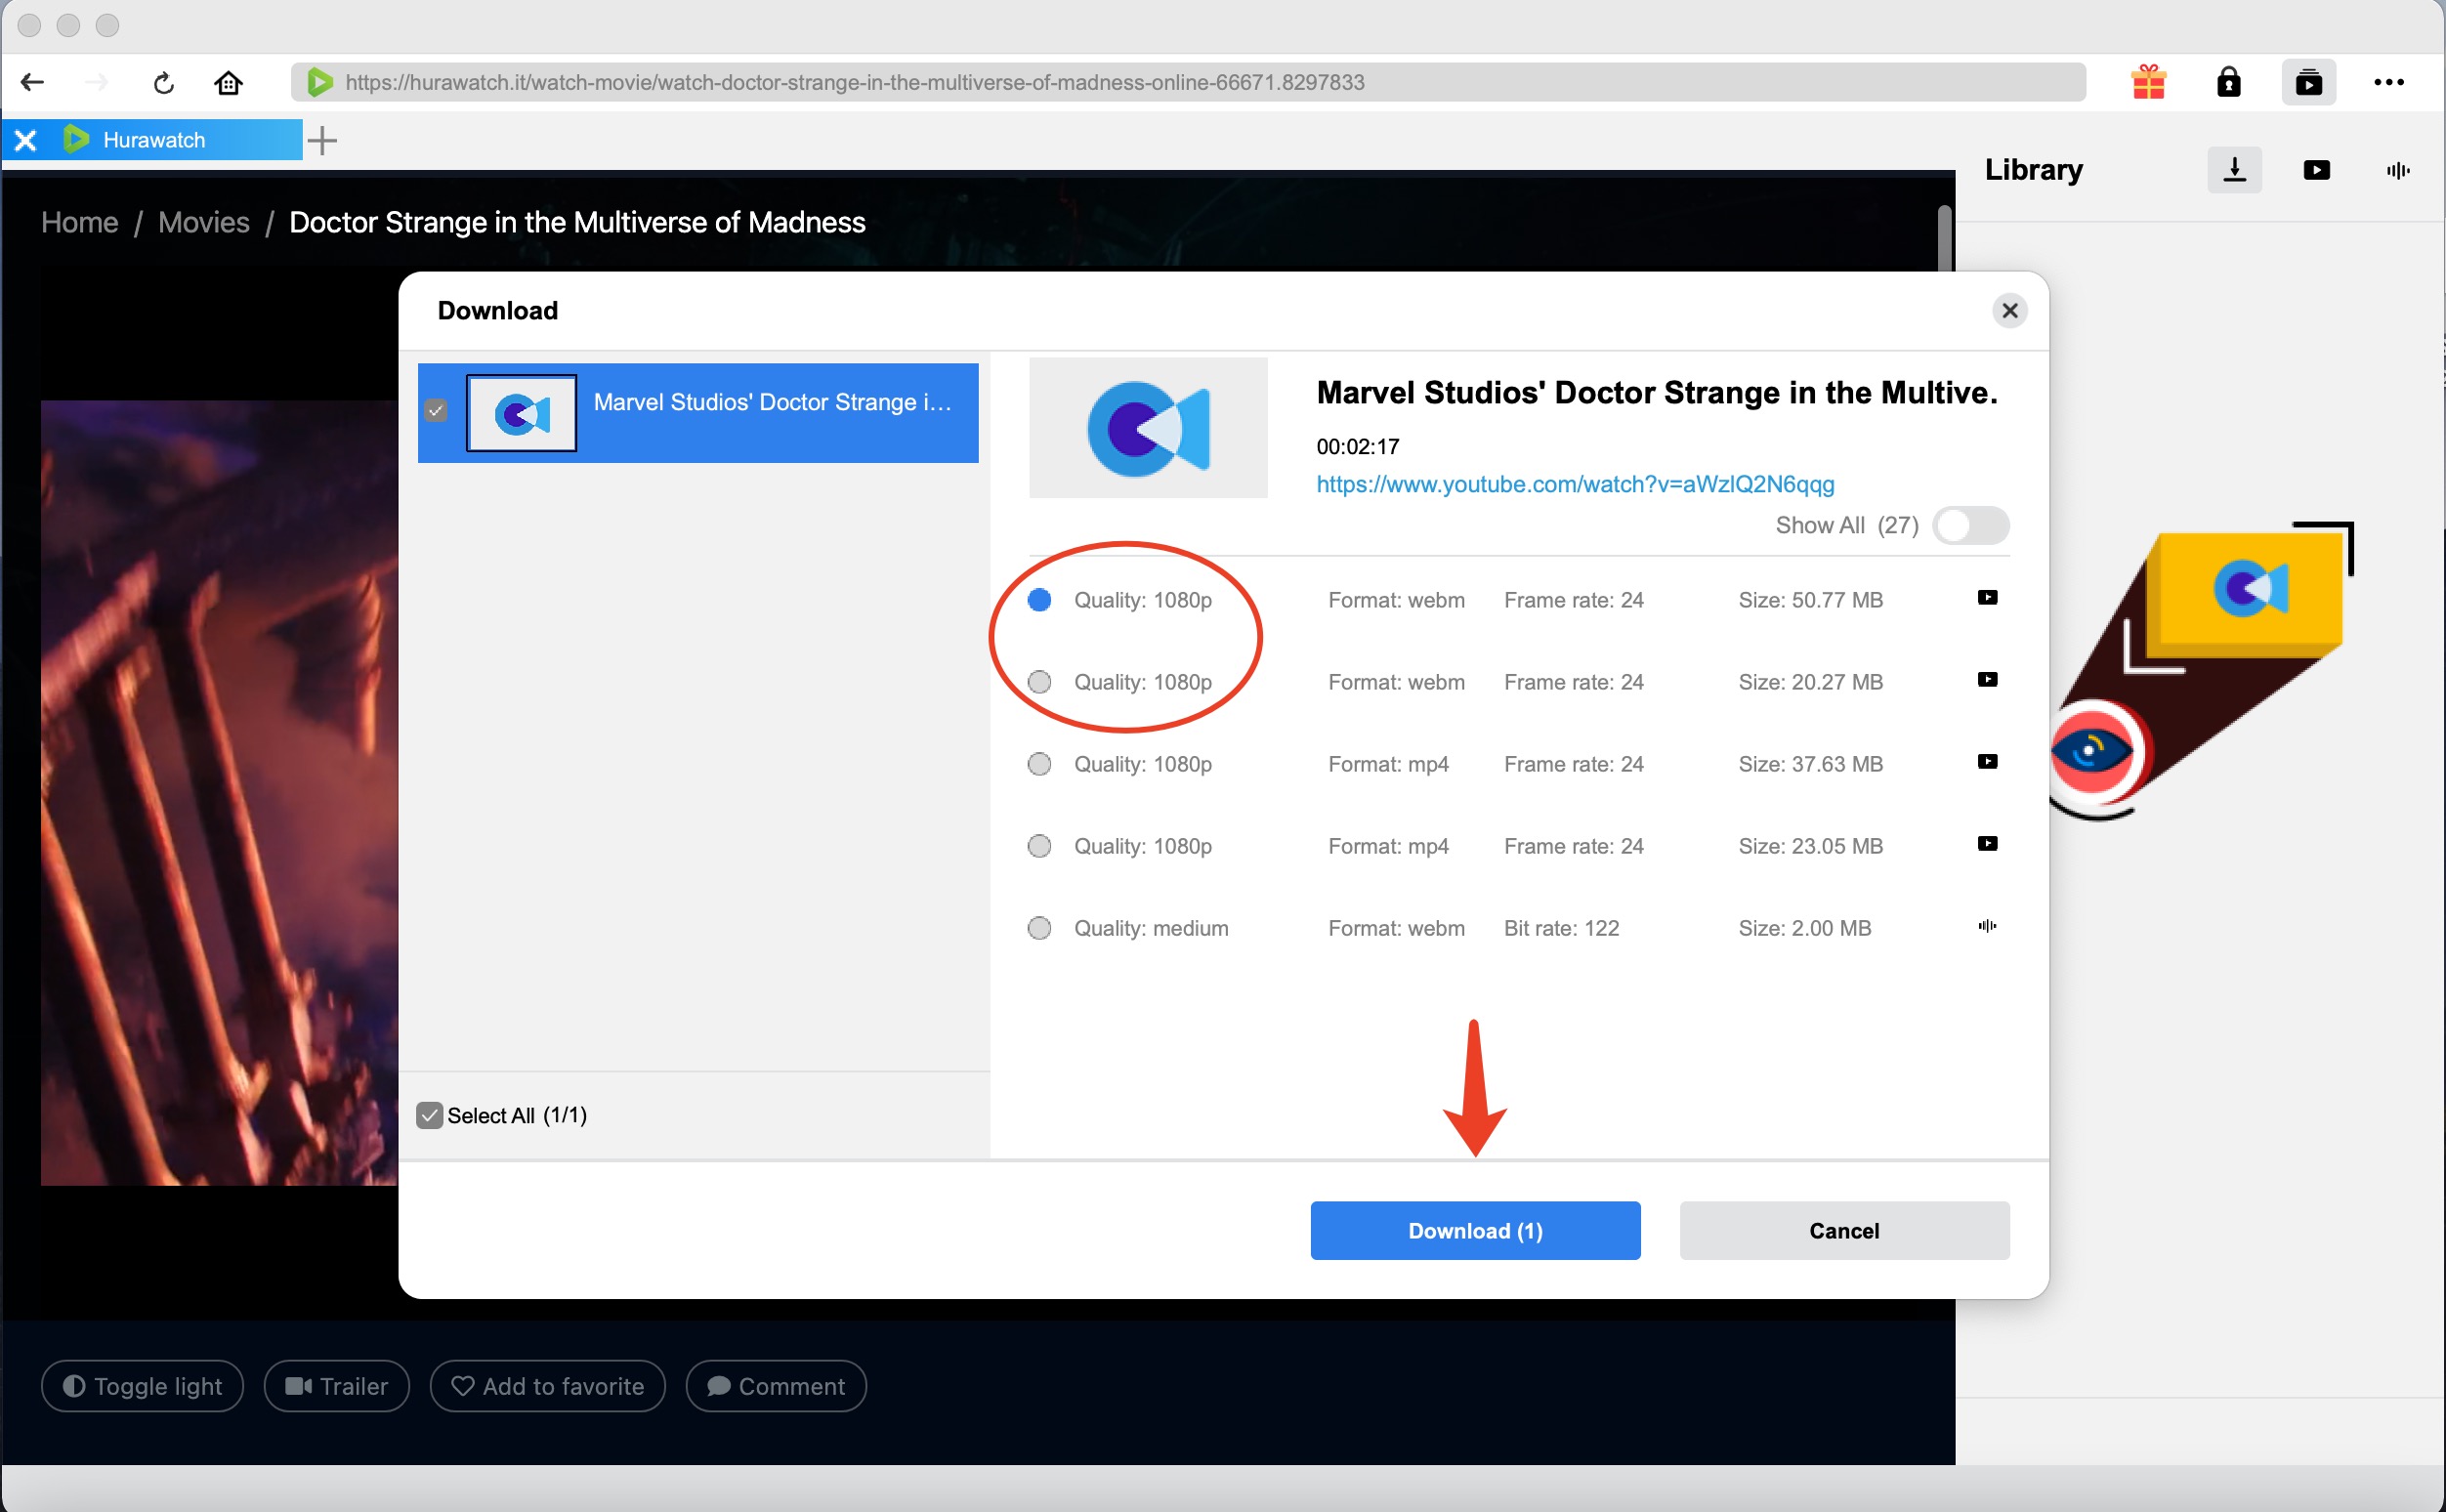Go to the browser home page
This screenshot has height=1512, width=2446.
228,82
